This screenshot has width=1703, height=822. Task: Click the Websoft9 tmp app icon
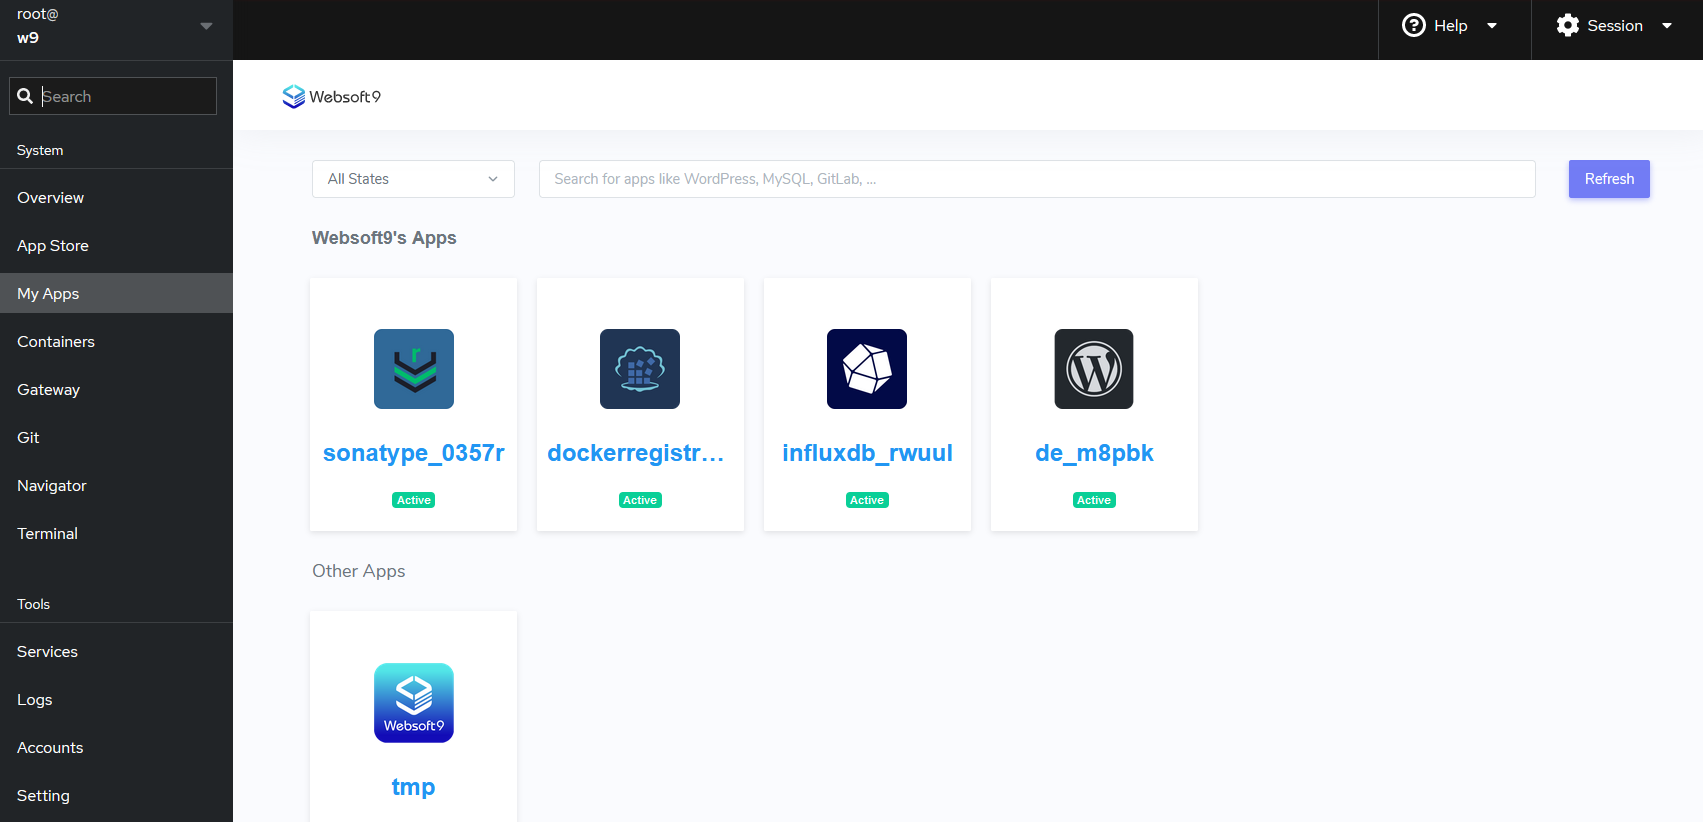click(x=413, y=703)
